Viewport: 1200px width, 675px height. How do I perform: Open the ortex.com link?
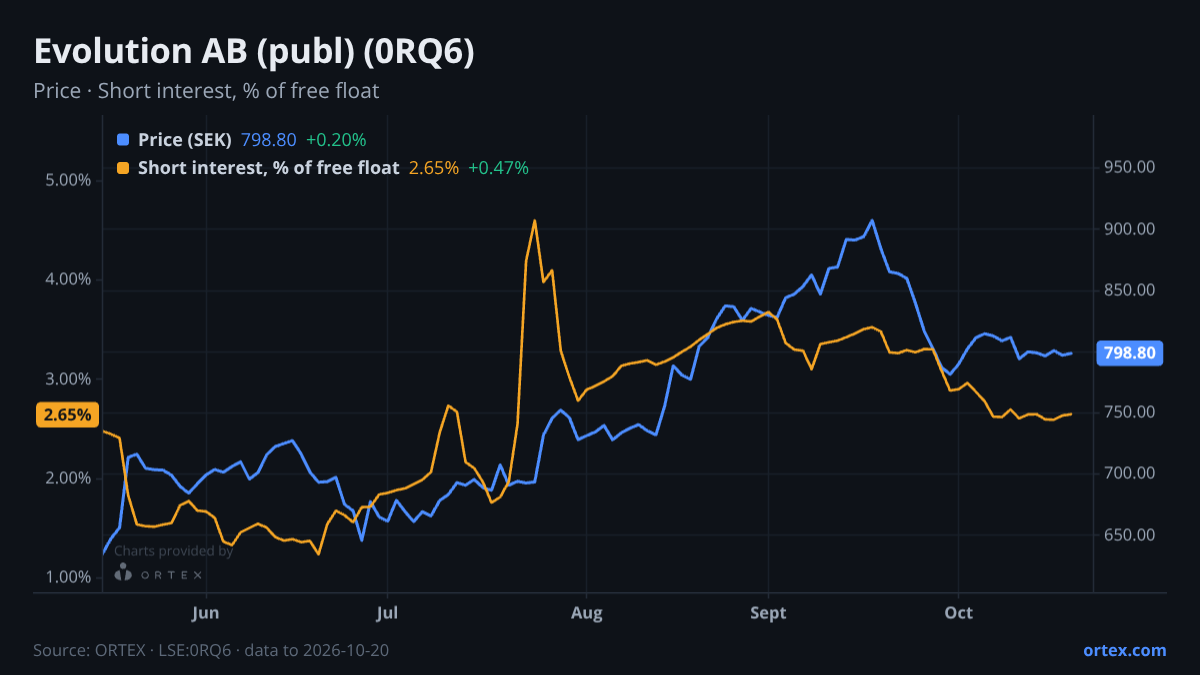click(1124, 650)
